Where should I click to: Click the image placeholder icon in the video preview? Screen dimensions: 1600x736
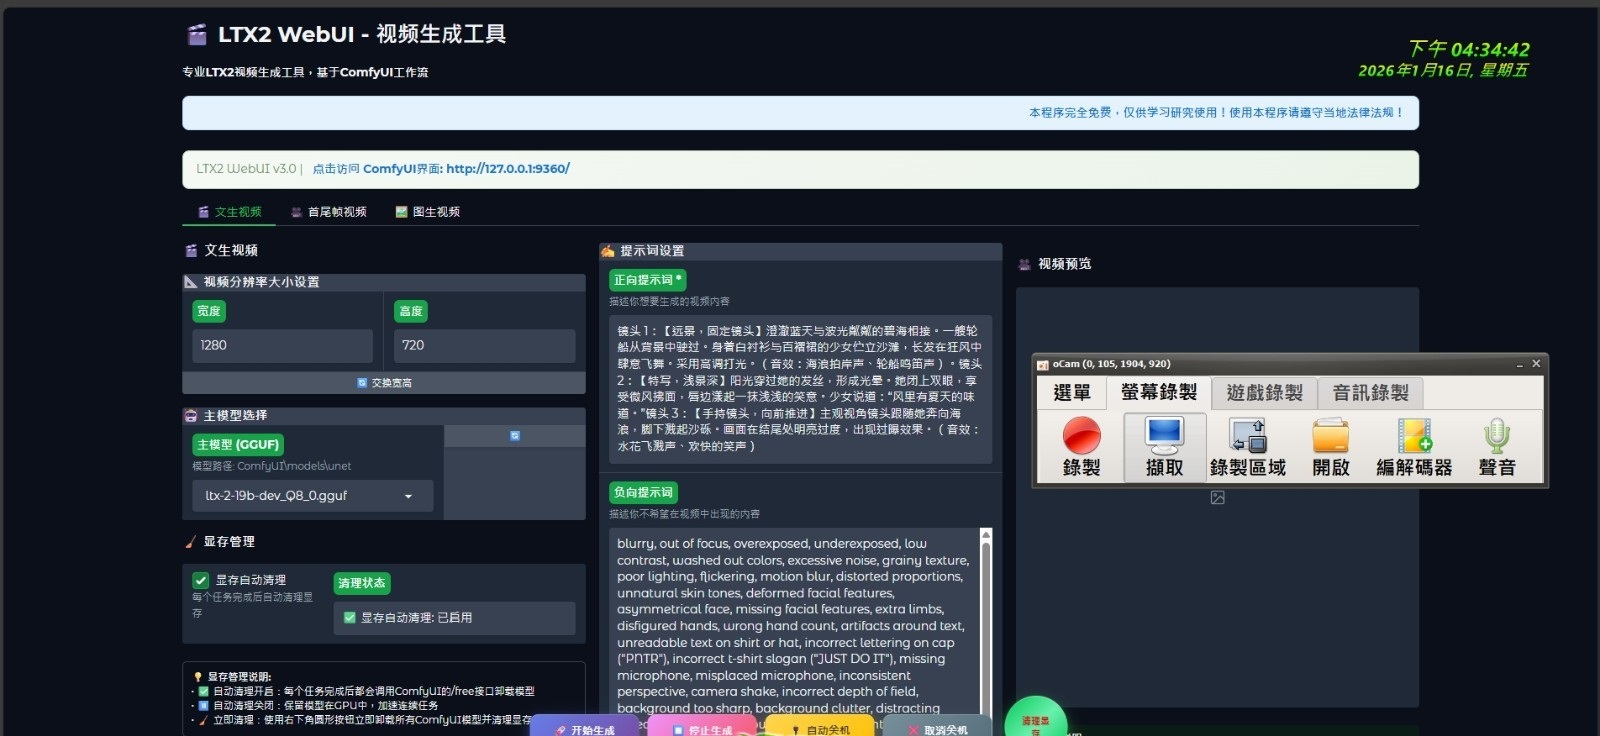pos(1217,498)
